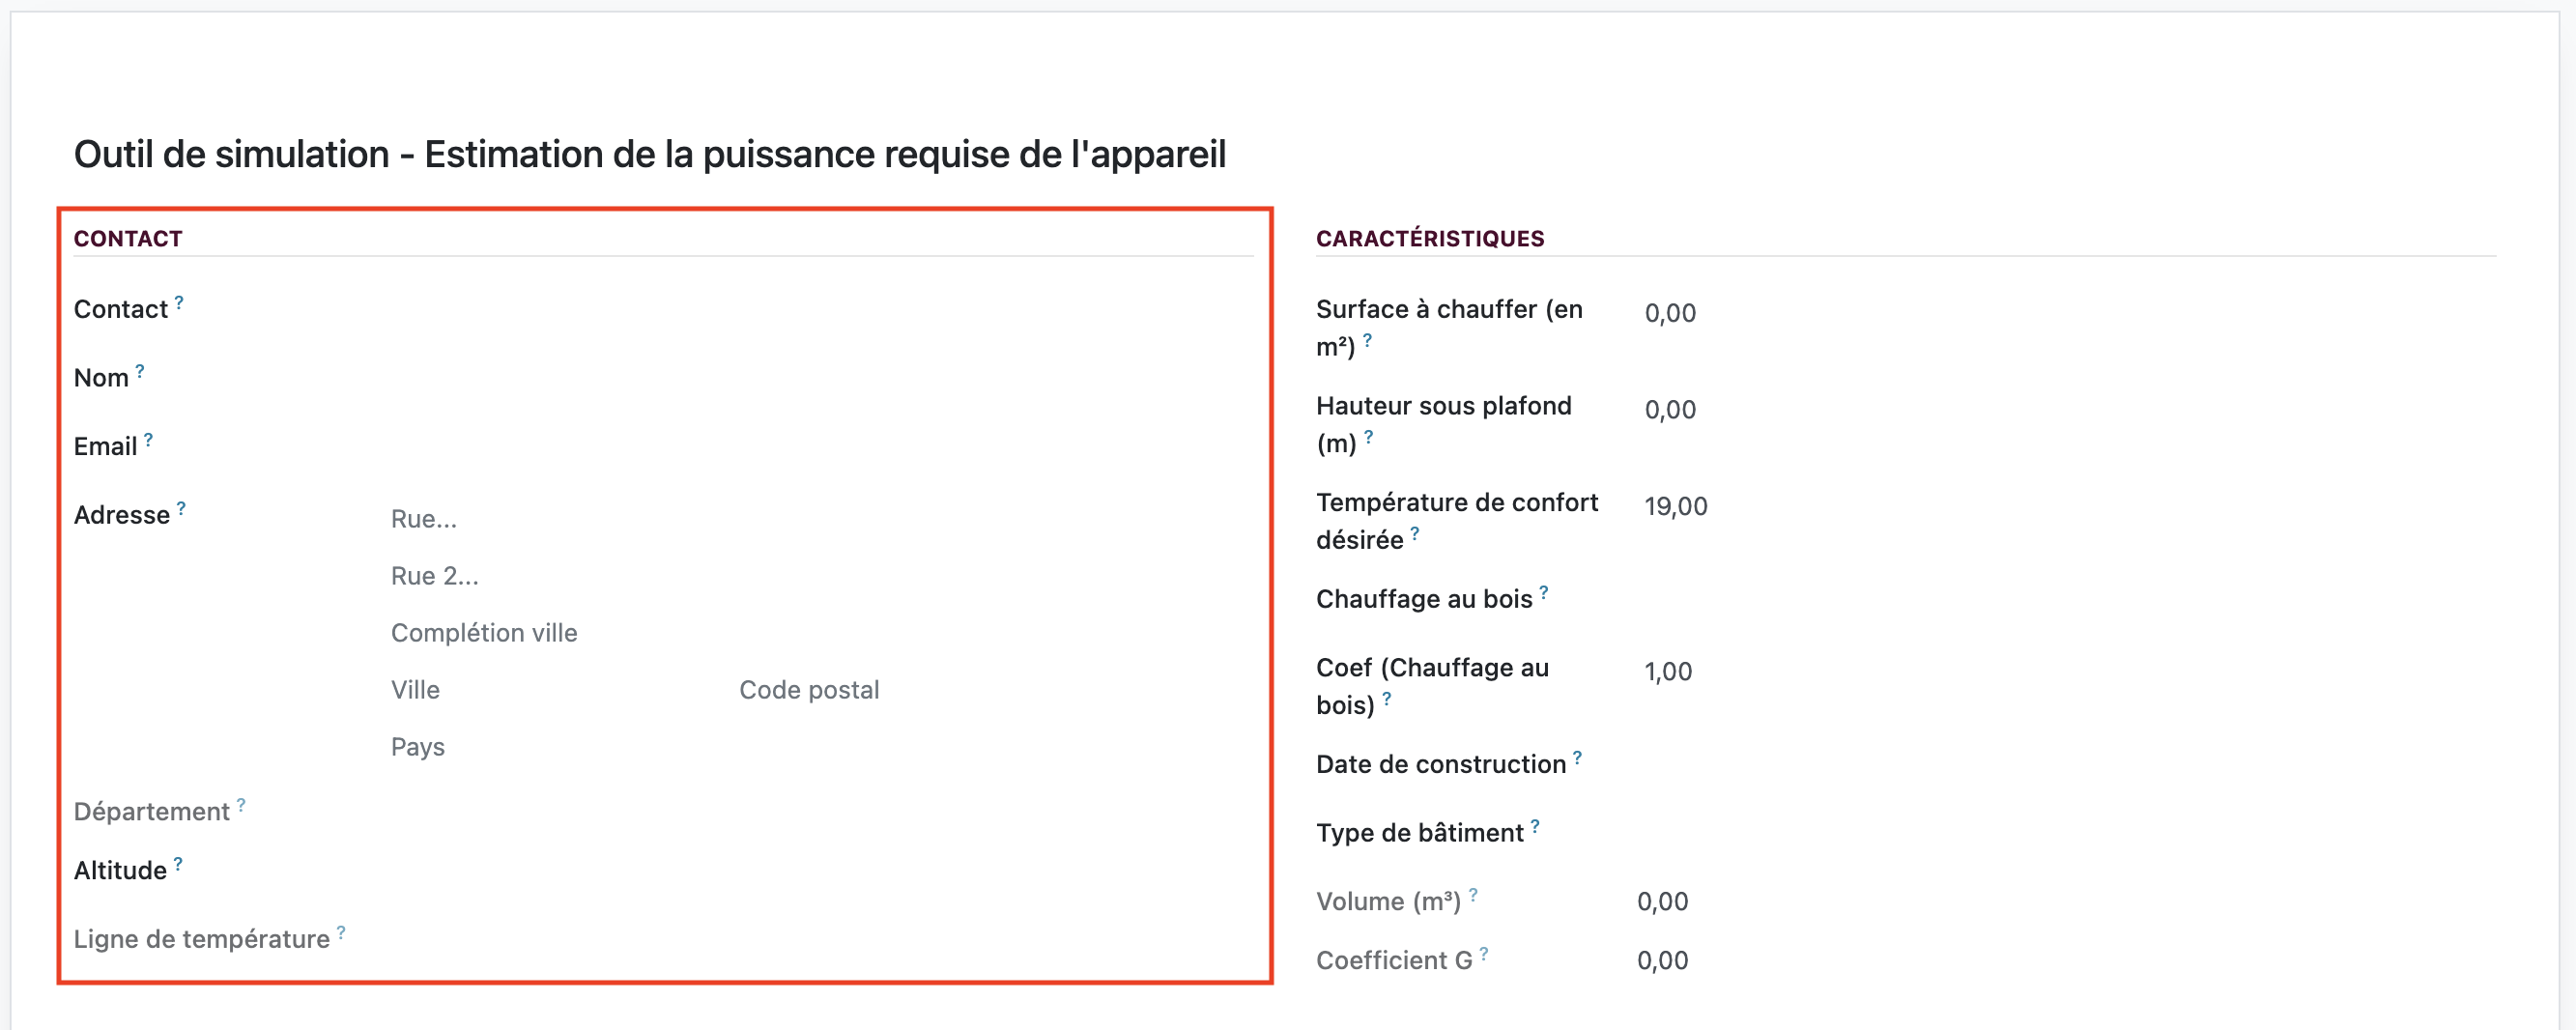The image size is (2576, 1030).
Task: Click the question mark next to Email
Action: coord(148,439)
